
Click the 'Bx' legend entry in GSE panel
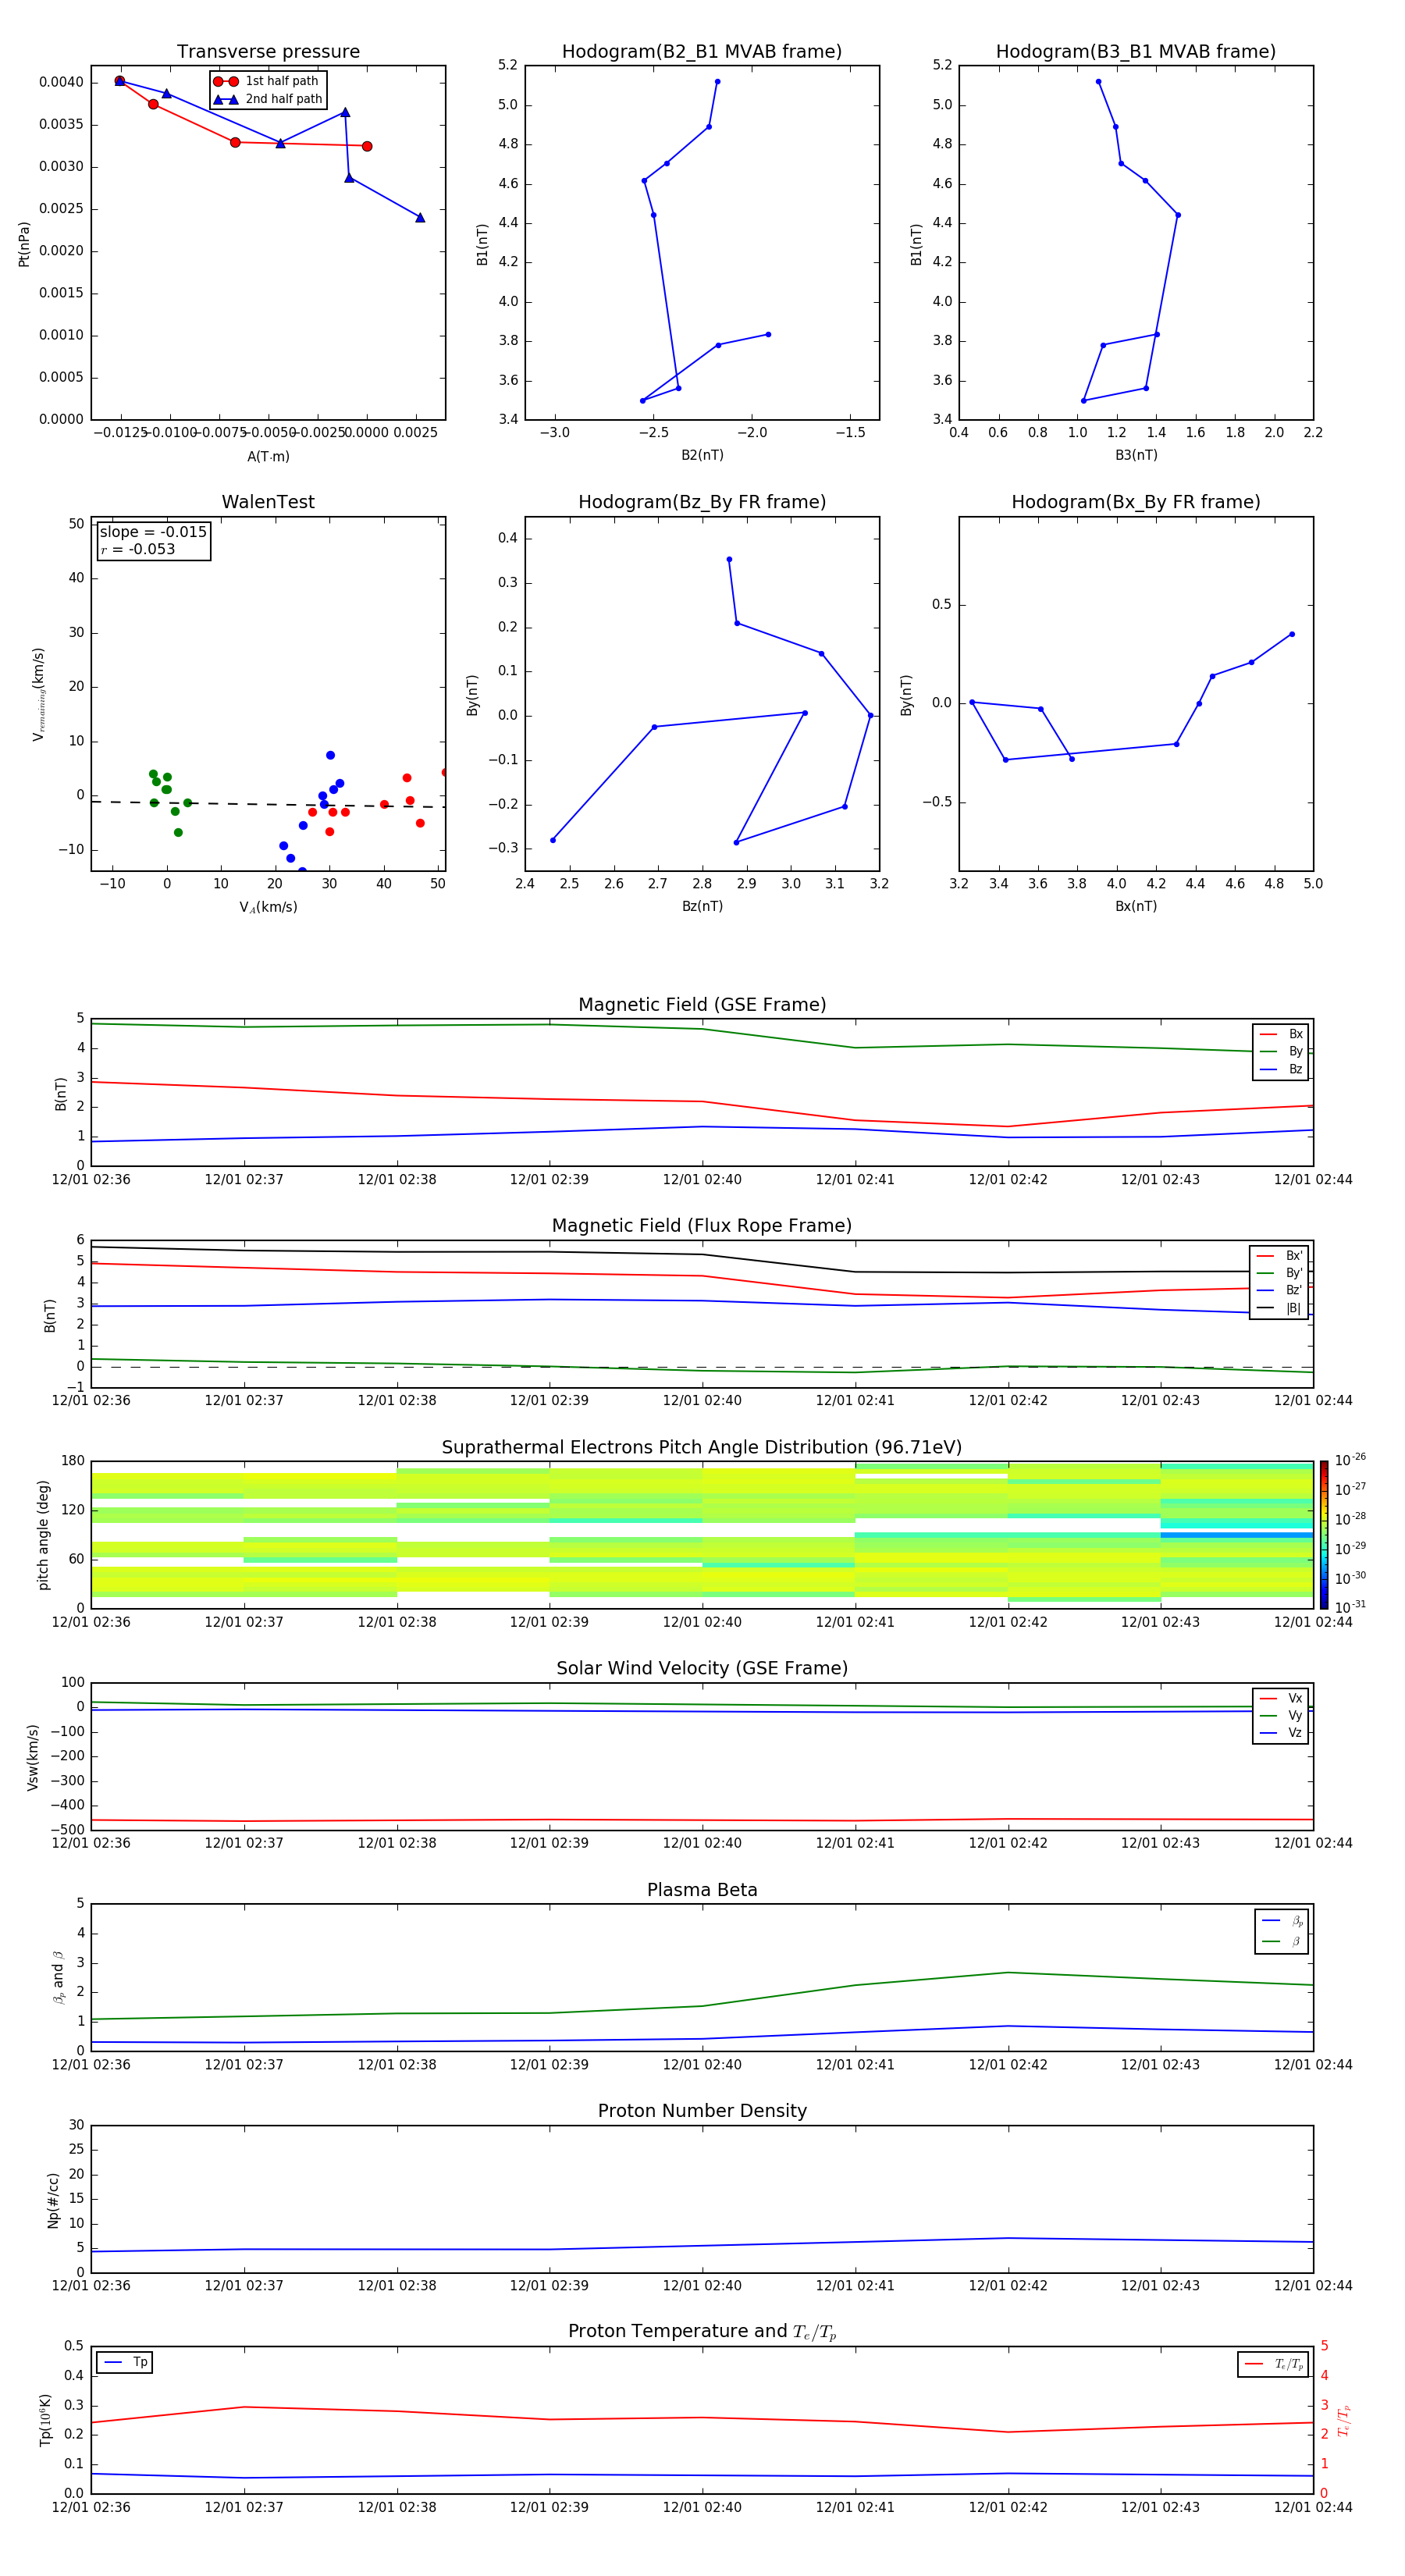(x=1281, y=1034)
